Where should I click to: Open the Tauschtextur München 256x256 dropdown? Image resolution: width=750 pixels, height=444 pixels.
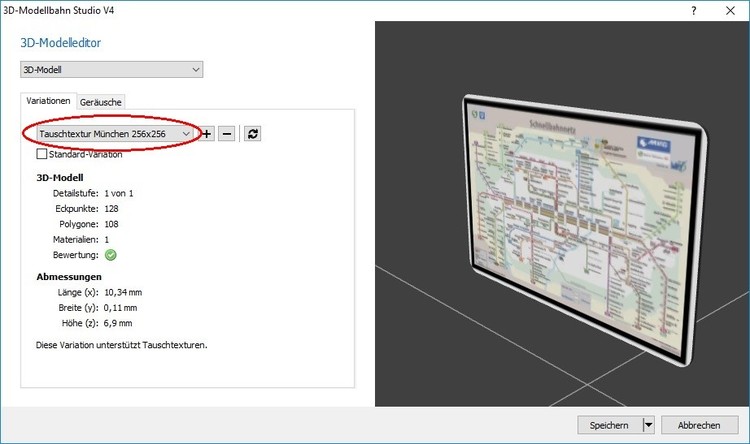(115, 134)
